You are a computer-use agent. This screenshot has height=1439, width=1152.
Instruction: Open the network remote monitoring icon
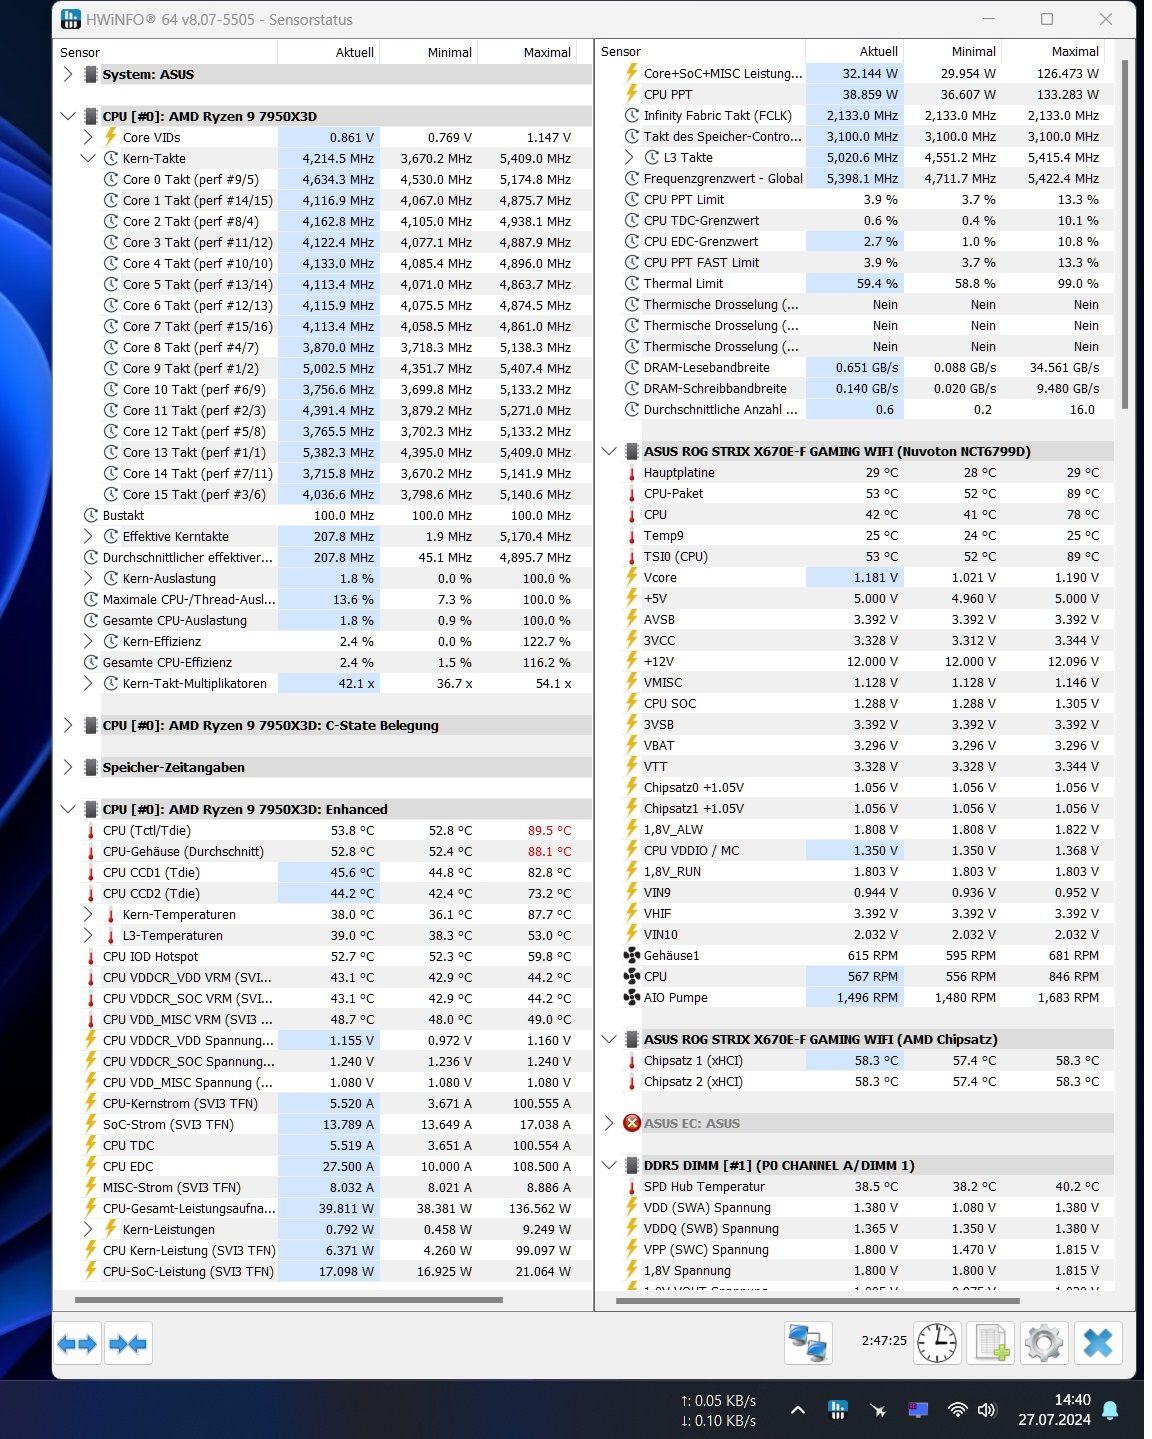pyautogui.click(x=808, y=1343)
